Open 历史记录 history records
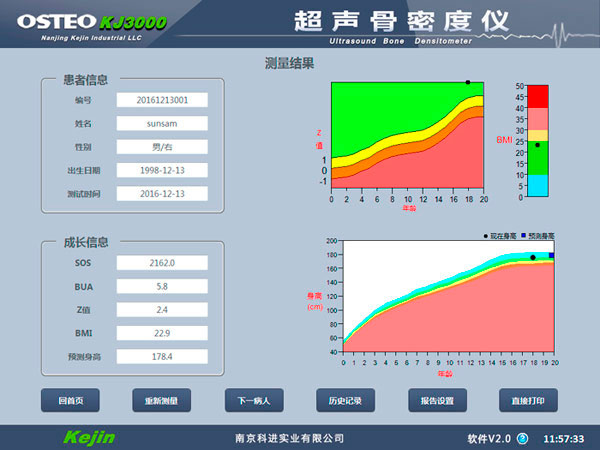 346,400
